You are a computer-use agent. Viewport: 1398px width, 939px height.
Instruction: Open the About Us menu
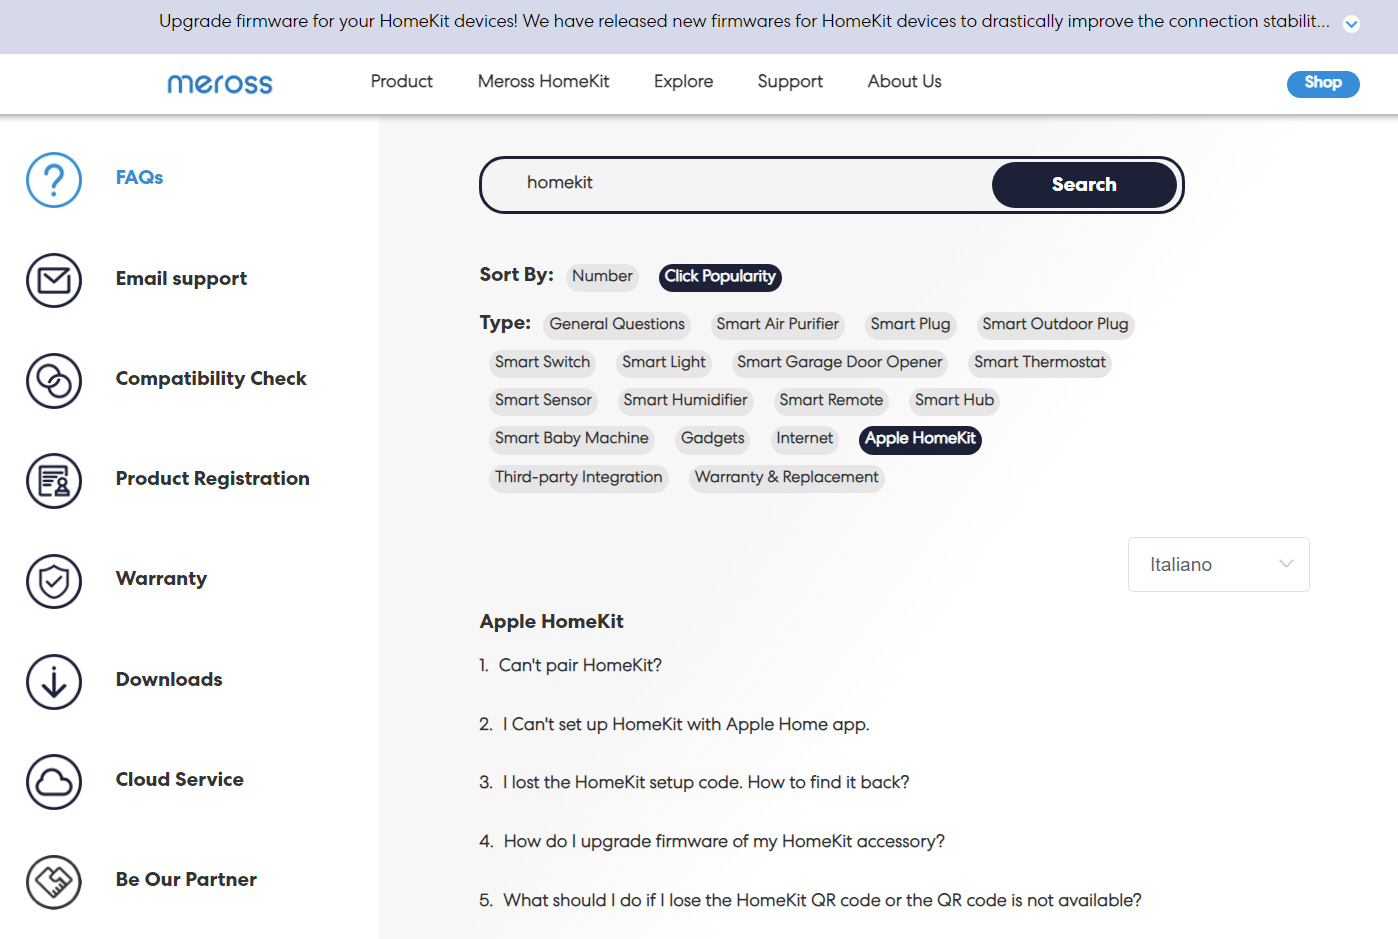tap(905, 82)
